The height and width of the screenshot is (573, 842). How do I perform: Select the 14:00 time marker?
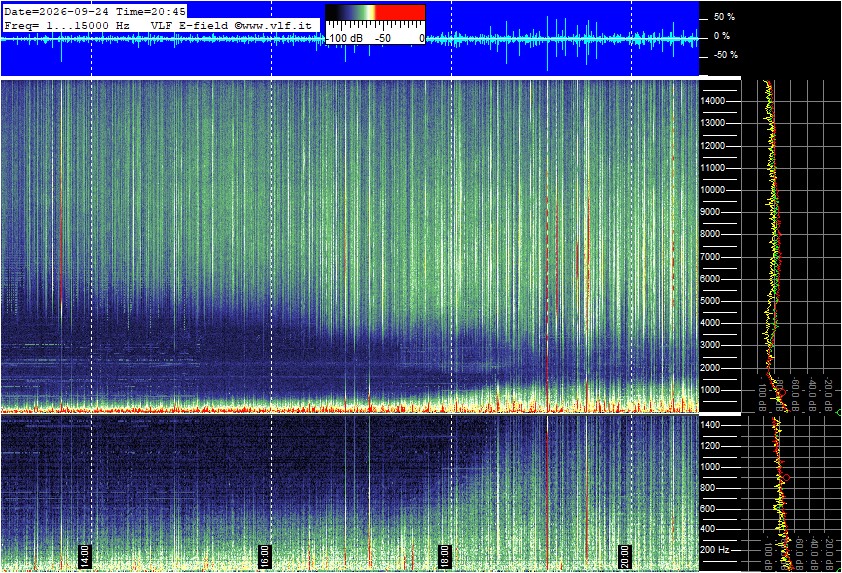click(84, 556)
